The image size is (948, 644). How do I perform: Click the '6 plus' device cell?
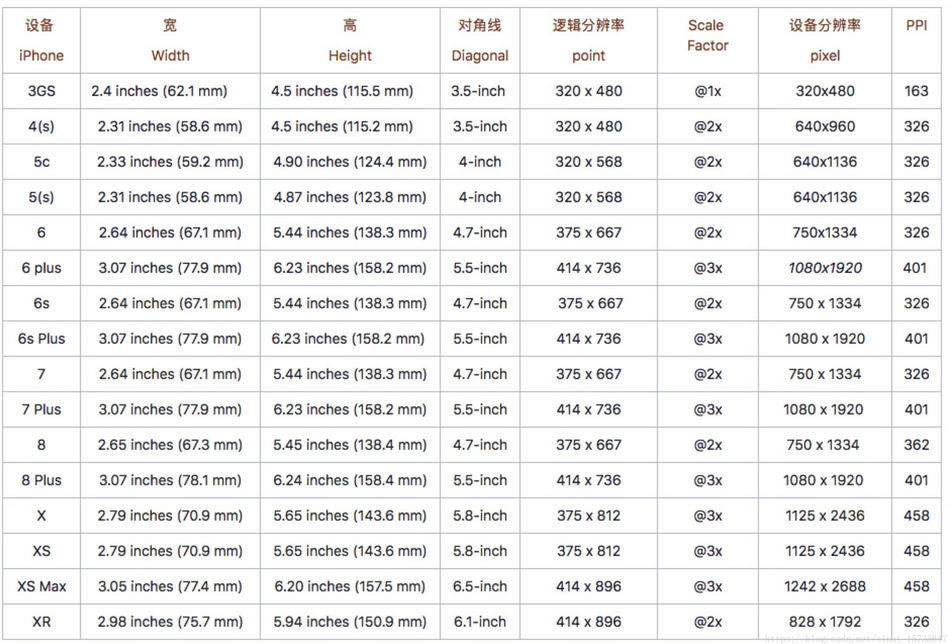[x=41, y=268]
